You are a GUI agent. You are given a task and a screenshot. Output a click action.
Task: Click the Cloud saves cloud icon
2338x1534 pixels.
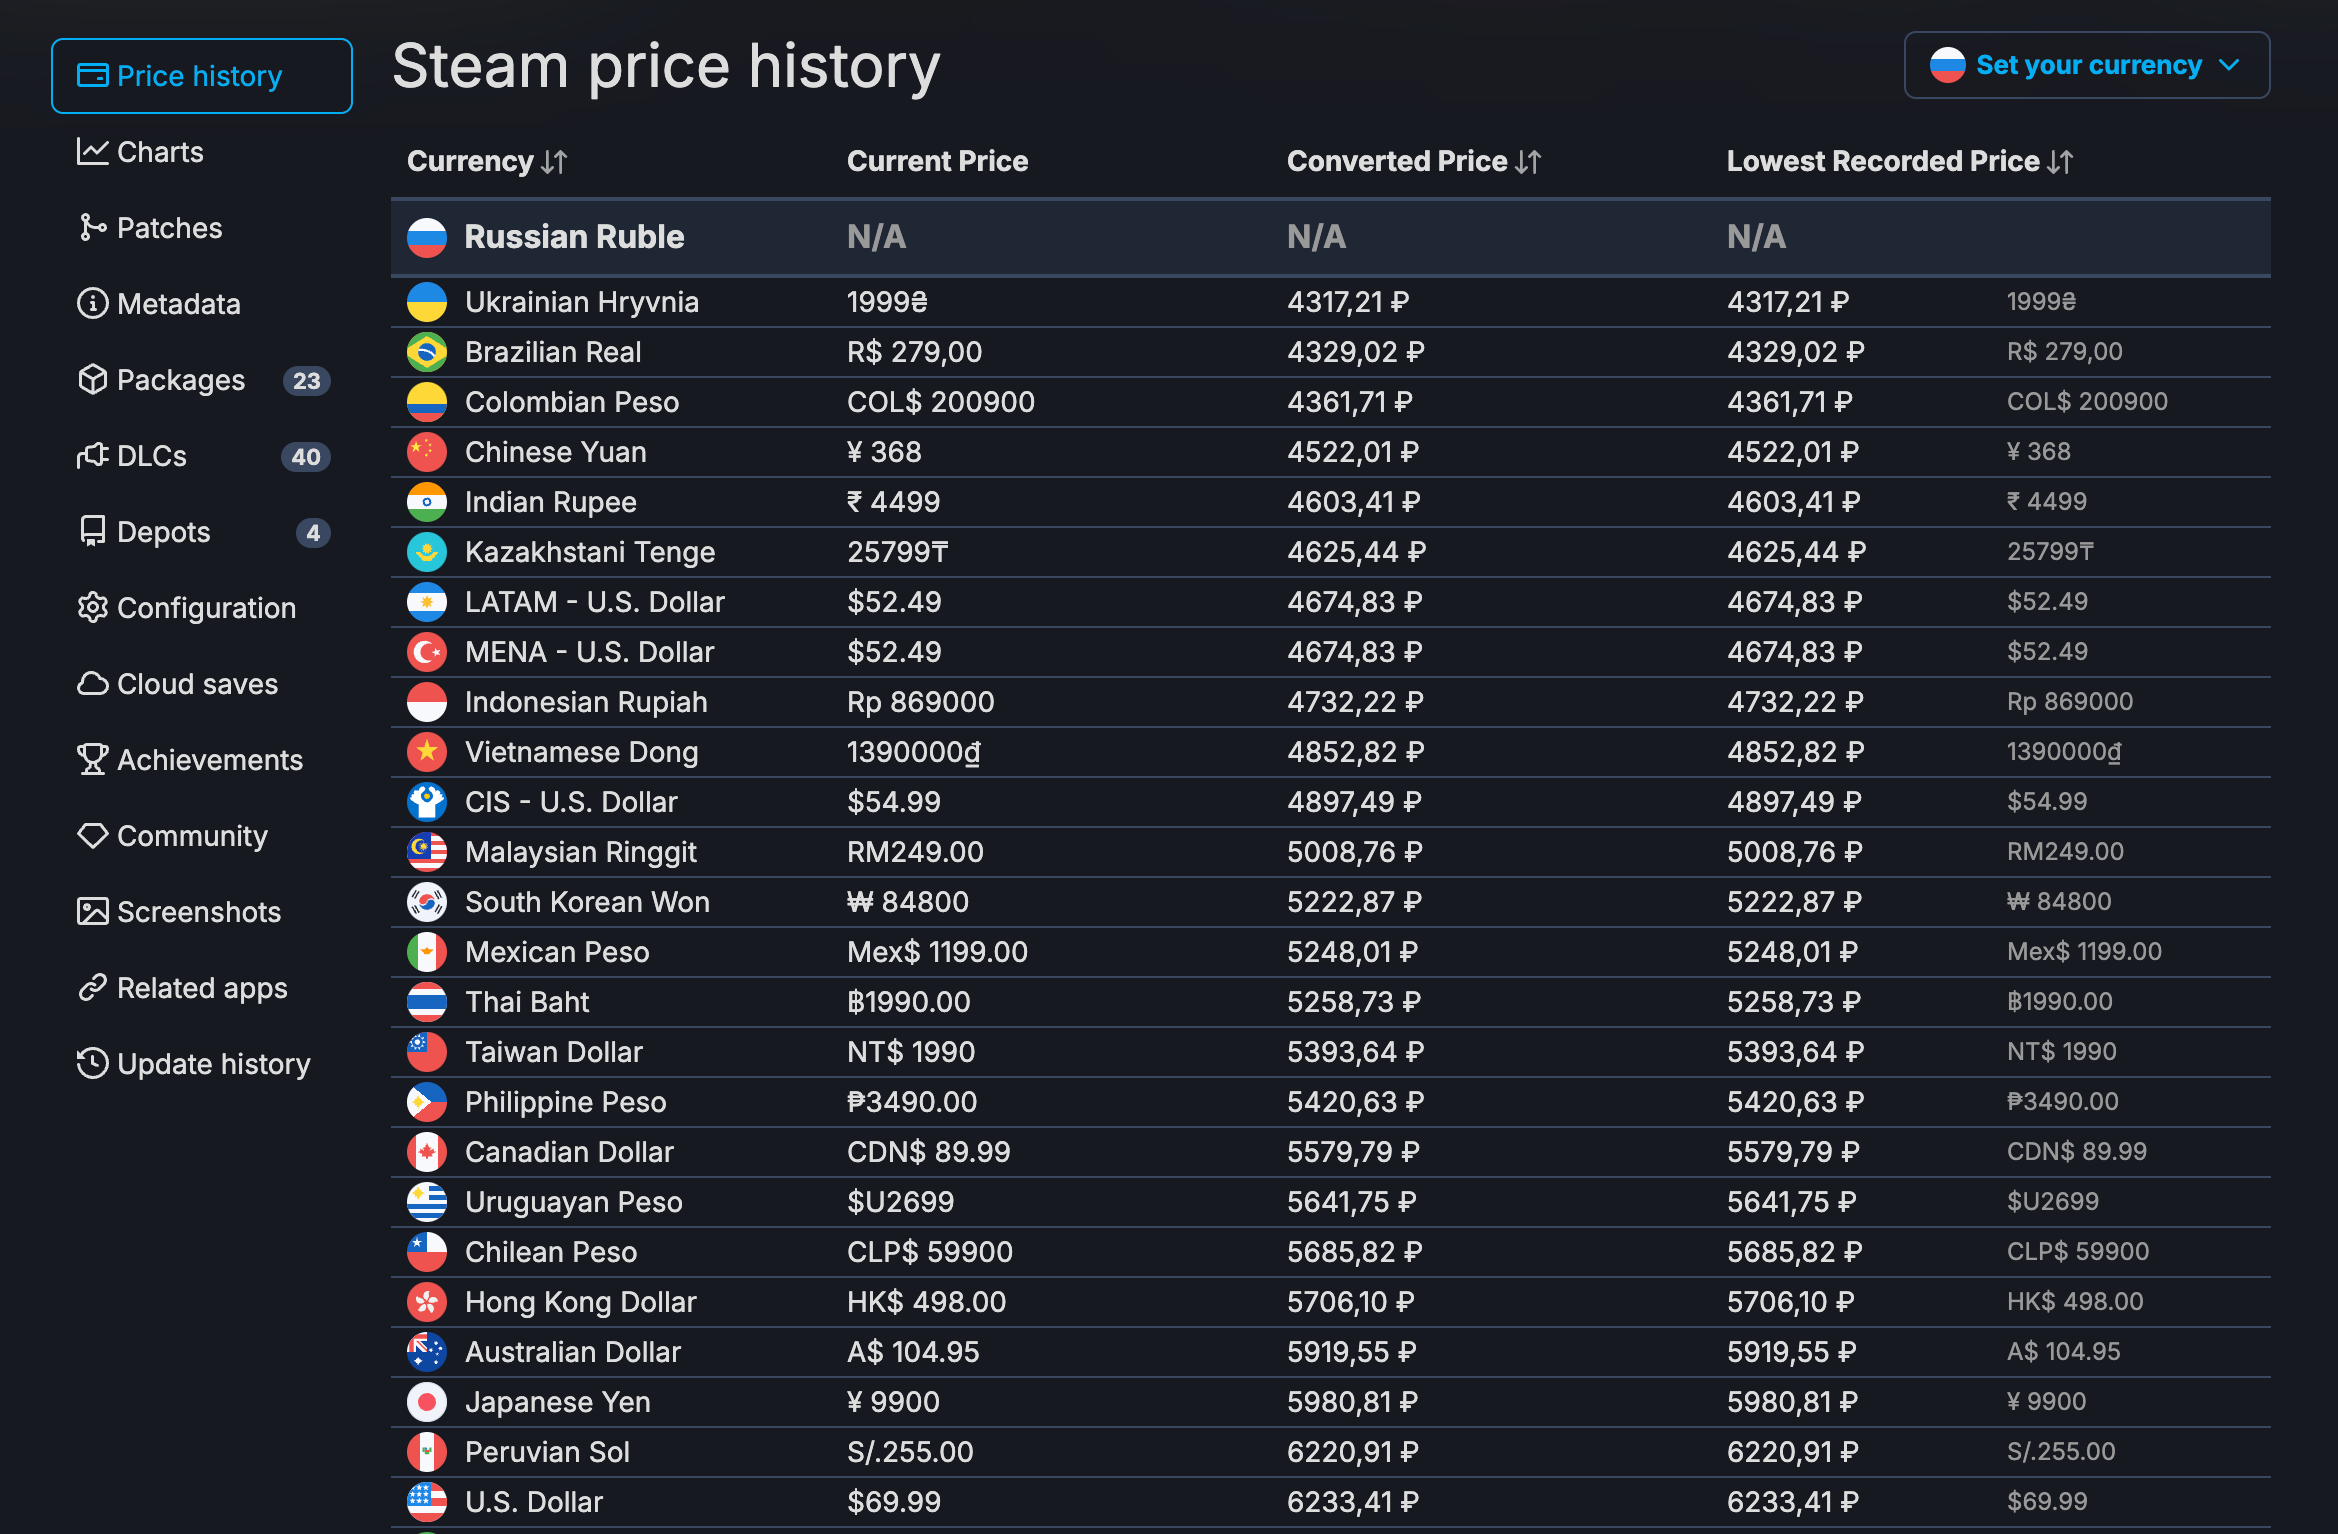click(92, 684)
